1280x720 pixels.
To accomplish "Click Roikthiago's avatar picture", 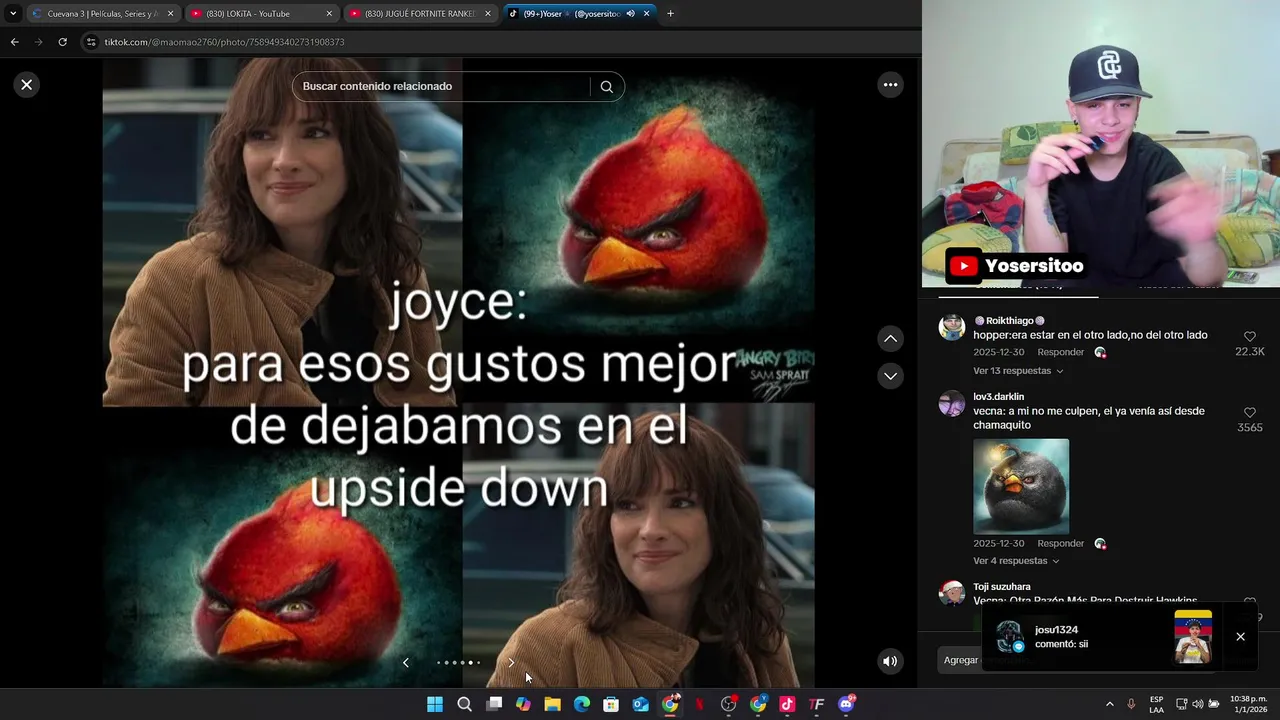I will click(x=952, y=327).
